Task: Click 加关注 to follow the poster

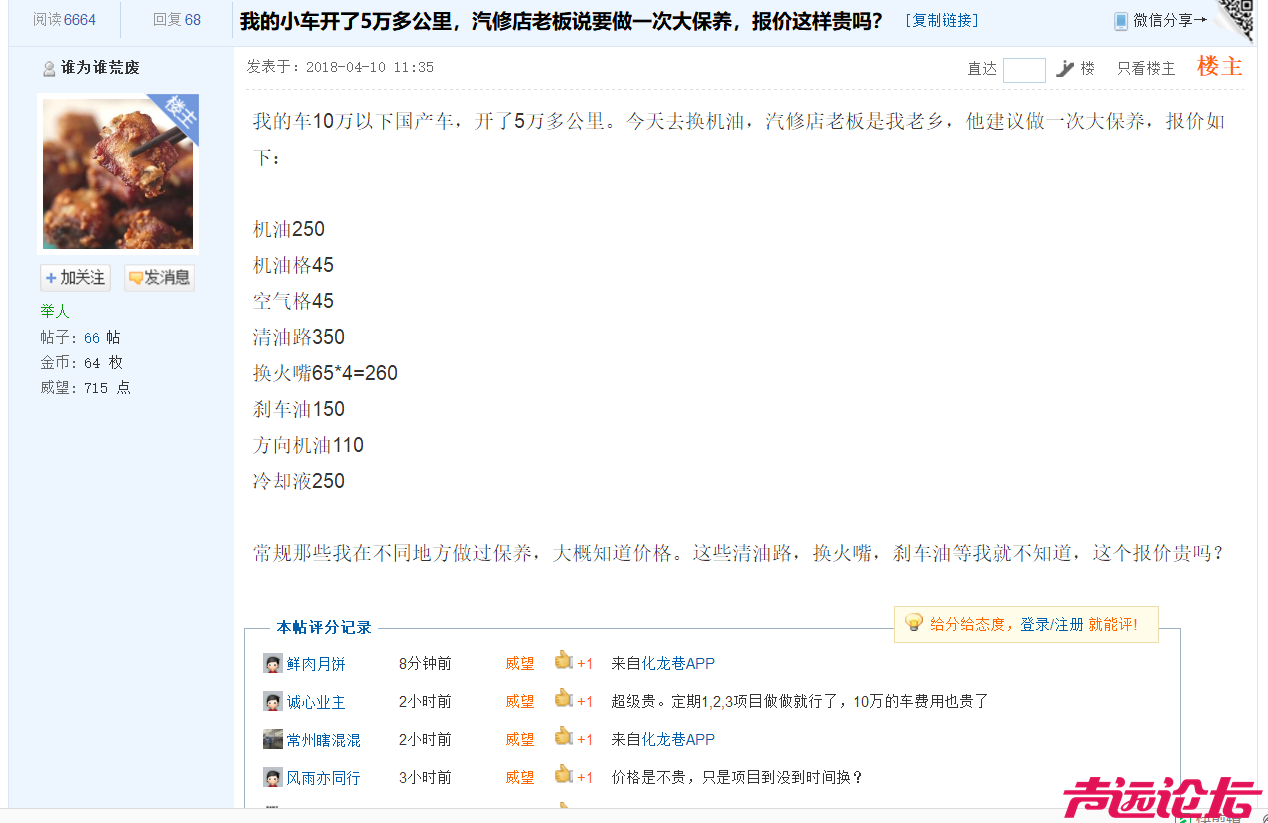Action: point(74,277)
